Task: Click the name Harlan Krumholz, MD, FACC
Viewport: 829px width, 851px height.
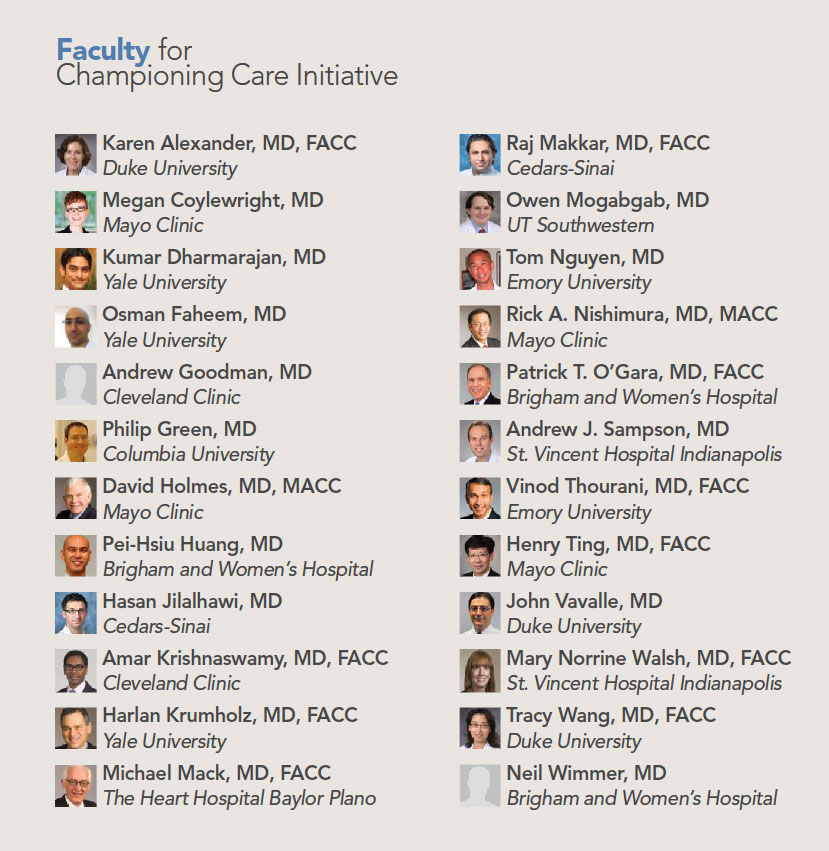Action: click(230, 715)
